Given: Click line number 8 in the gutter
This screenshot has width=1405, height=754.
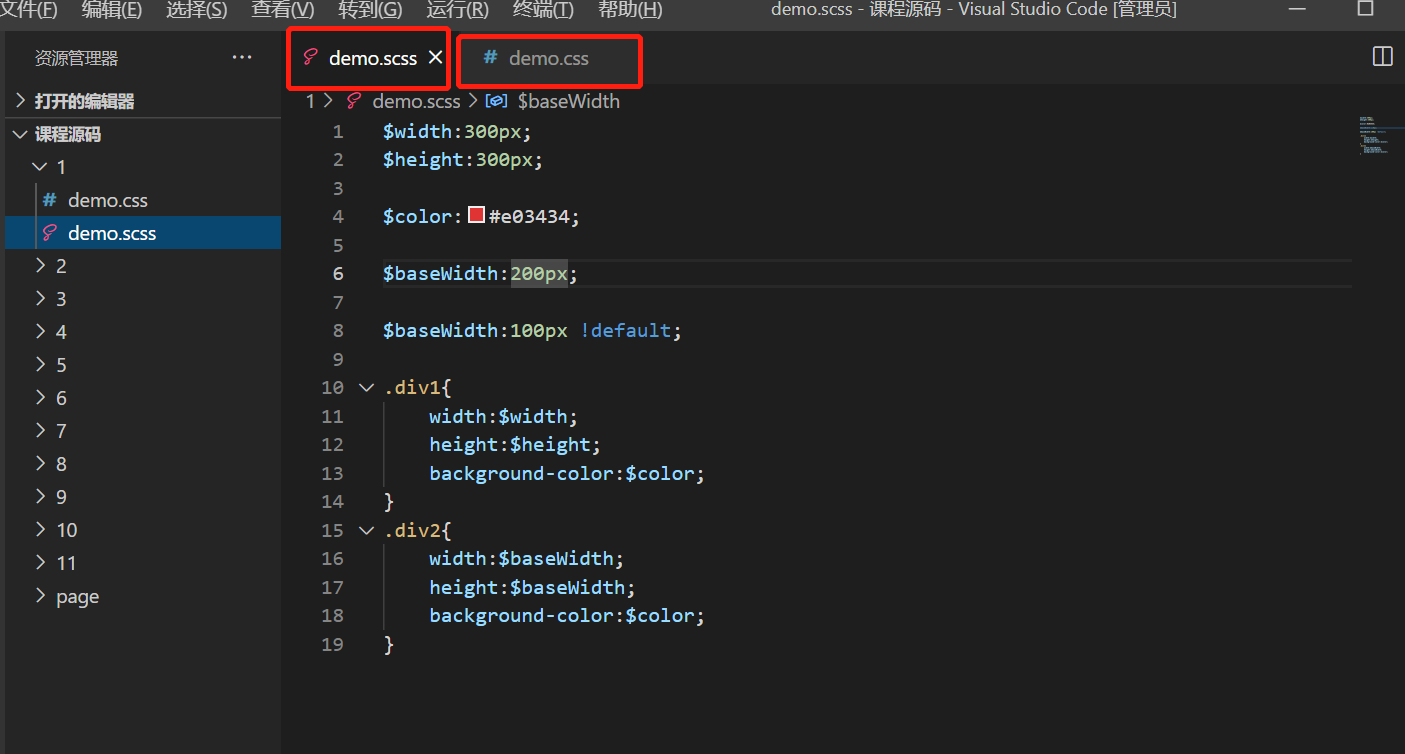Looking at the screenshot, I should tap(338, 331).
